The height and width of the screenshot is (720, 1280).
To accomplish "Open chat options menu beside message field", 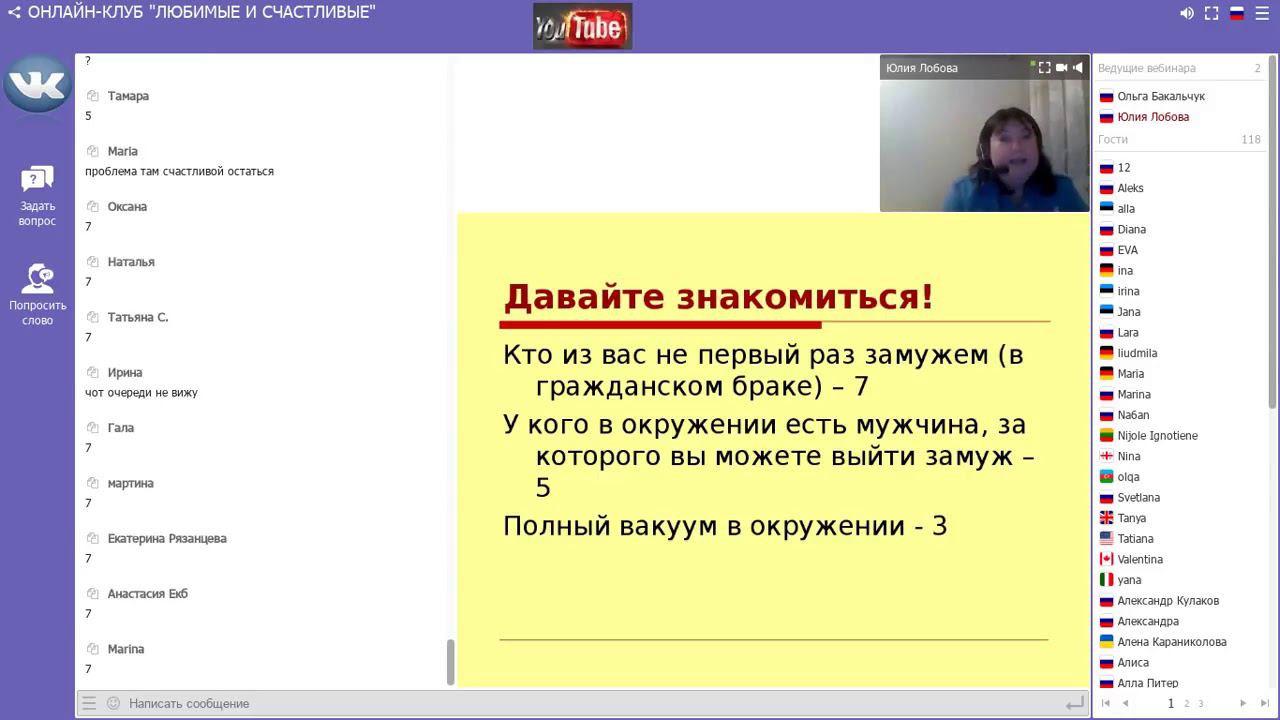I will coord(89,703).
